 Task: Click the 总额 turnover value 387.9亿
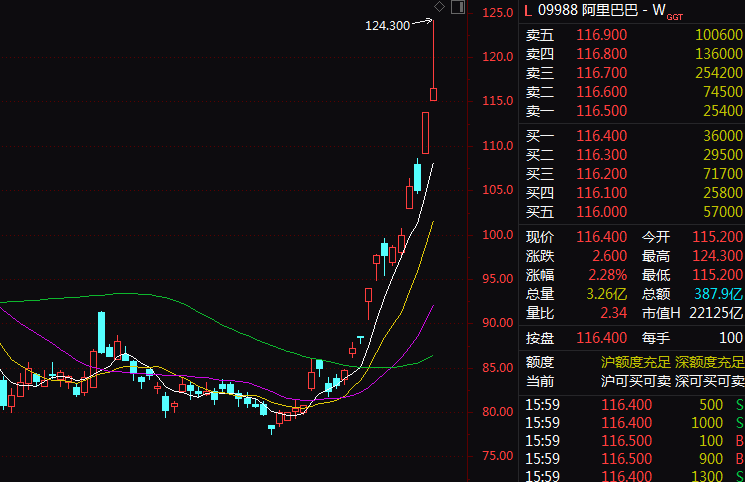tap(720, 294)
